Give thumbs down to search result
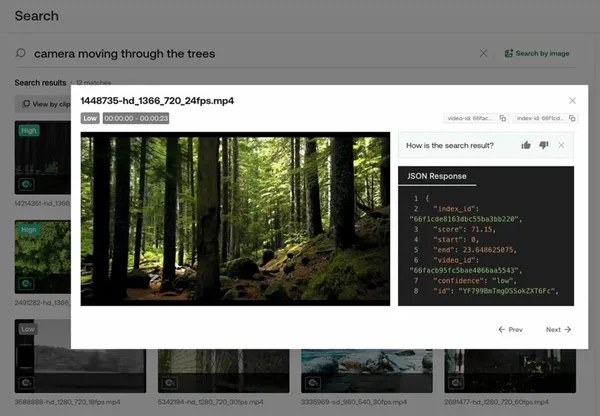The image size is (600, 416). tap(544, 145)
